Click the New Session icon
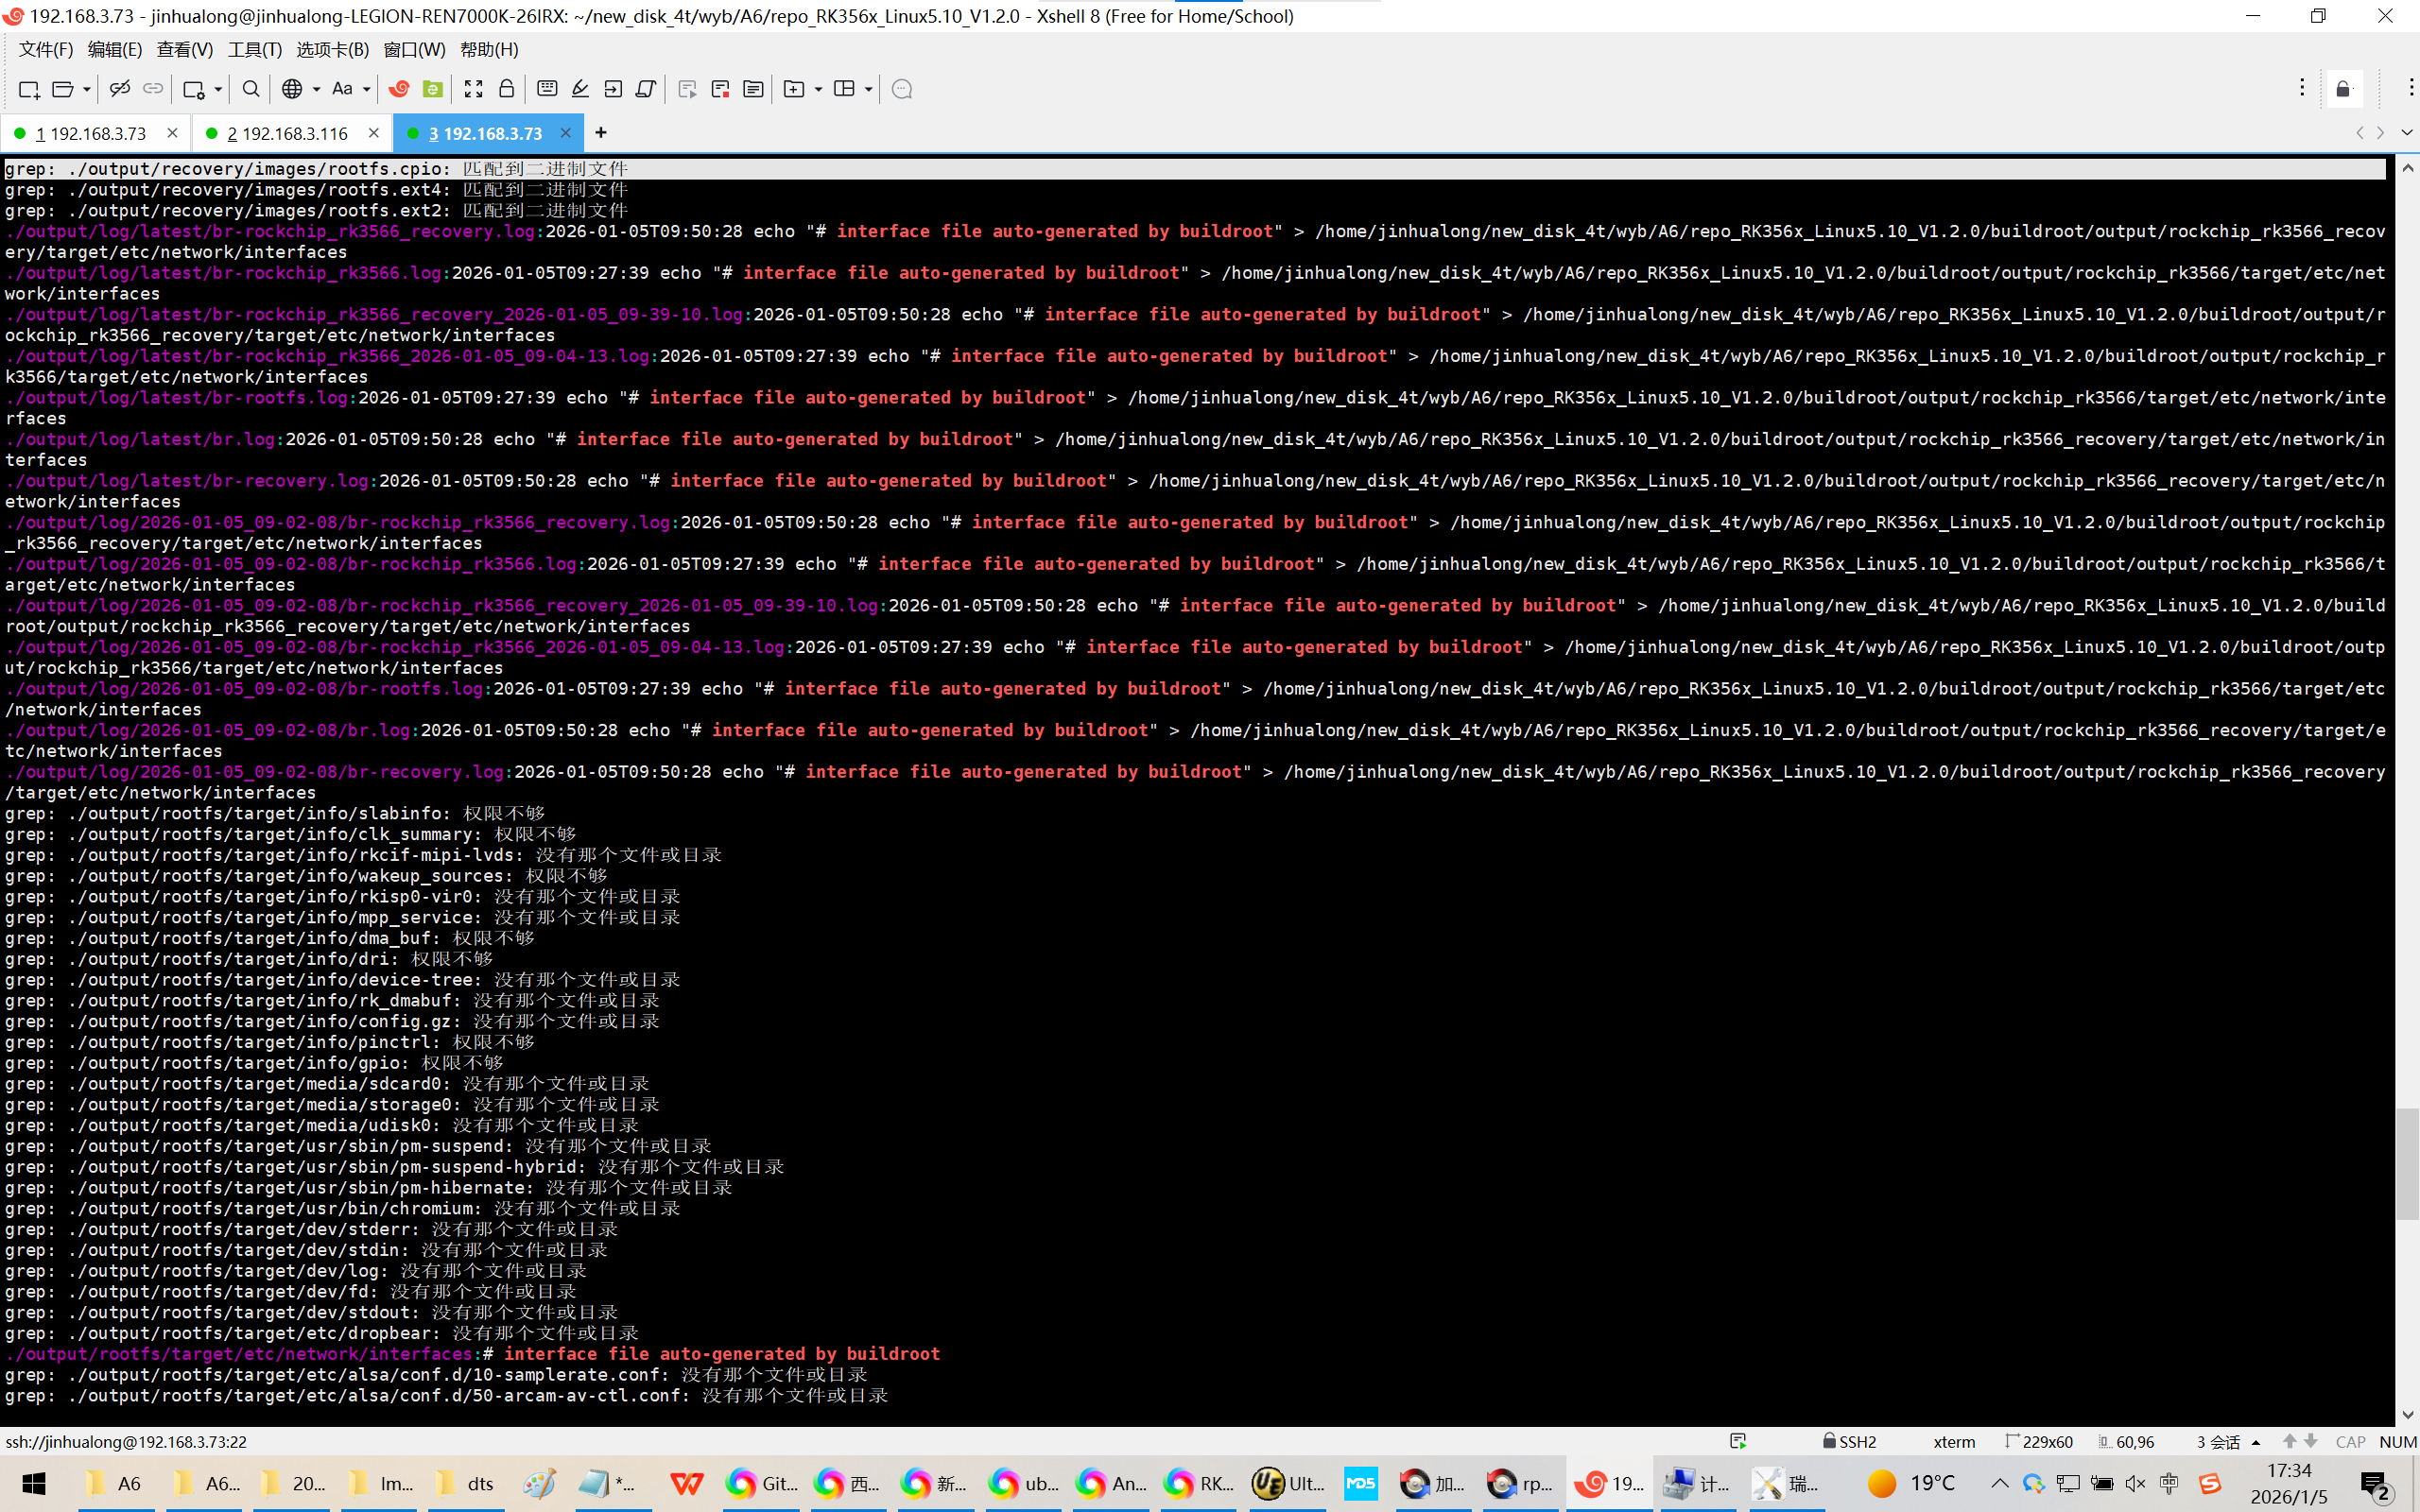Screen dimensions: 2420x1512 (28, 89)
